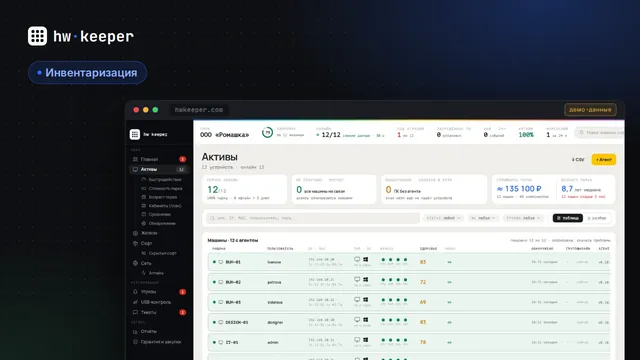Click the Быстродействие sub-item icon
This screenshot has width=640, height=360.
point(144,180)
